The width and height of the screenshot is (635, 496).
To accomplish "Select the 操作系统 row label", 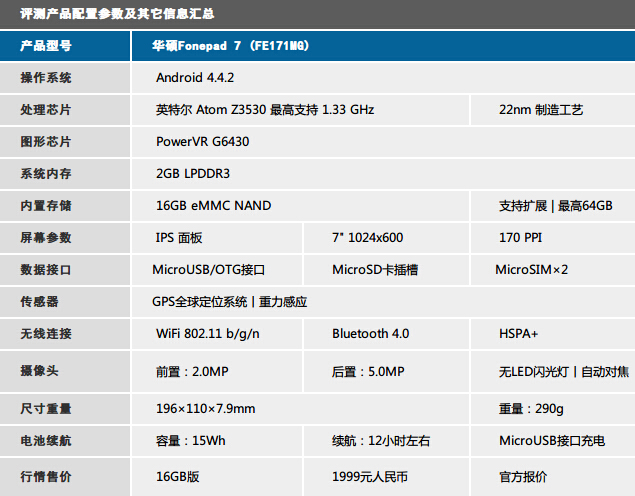I will pos(65,78).
